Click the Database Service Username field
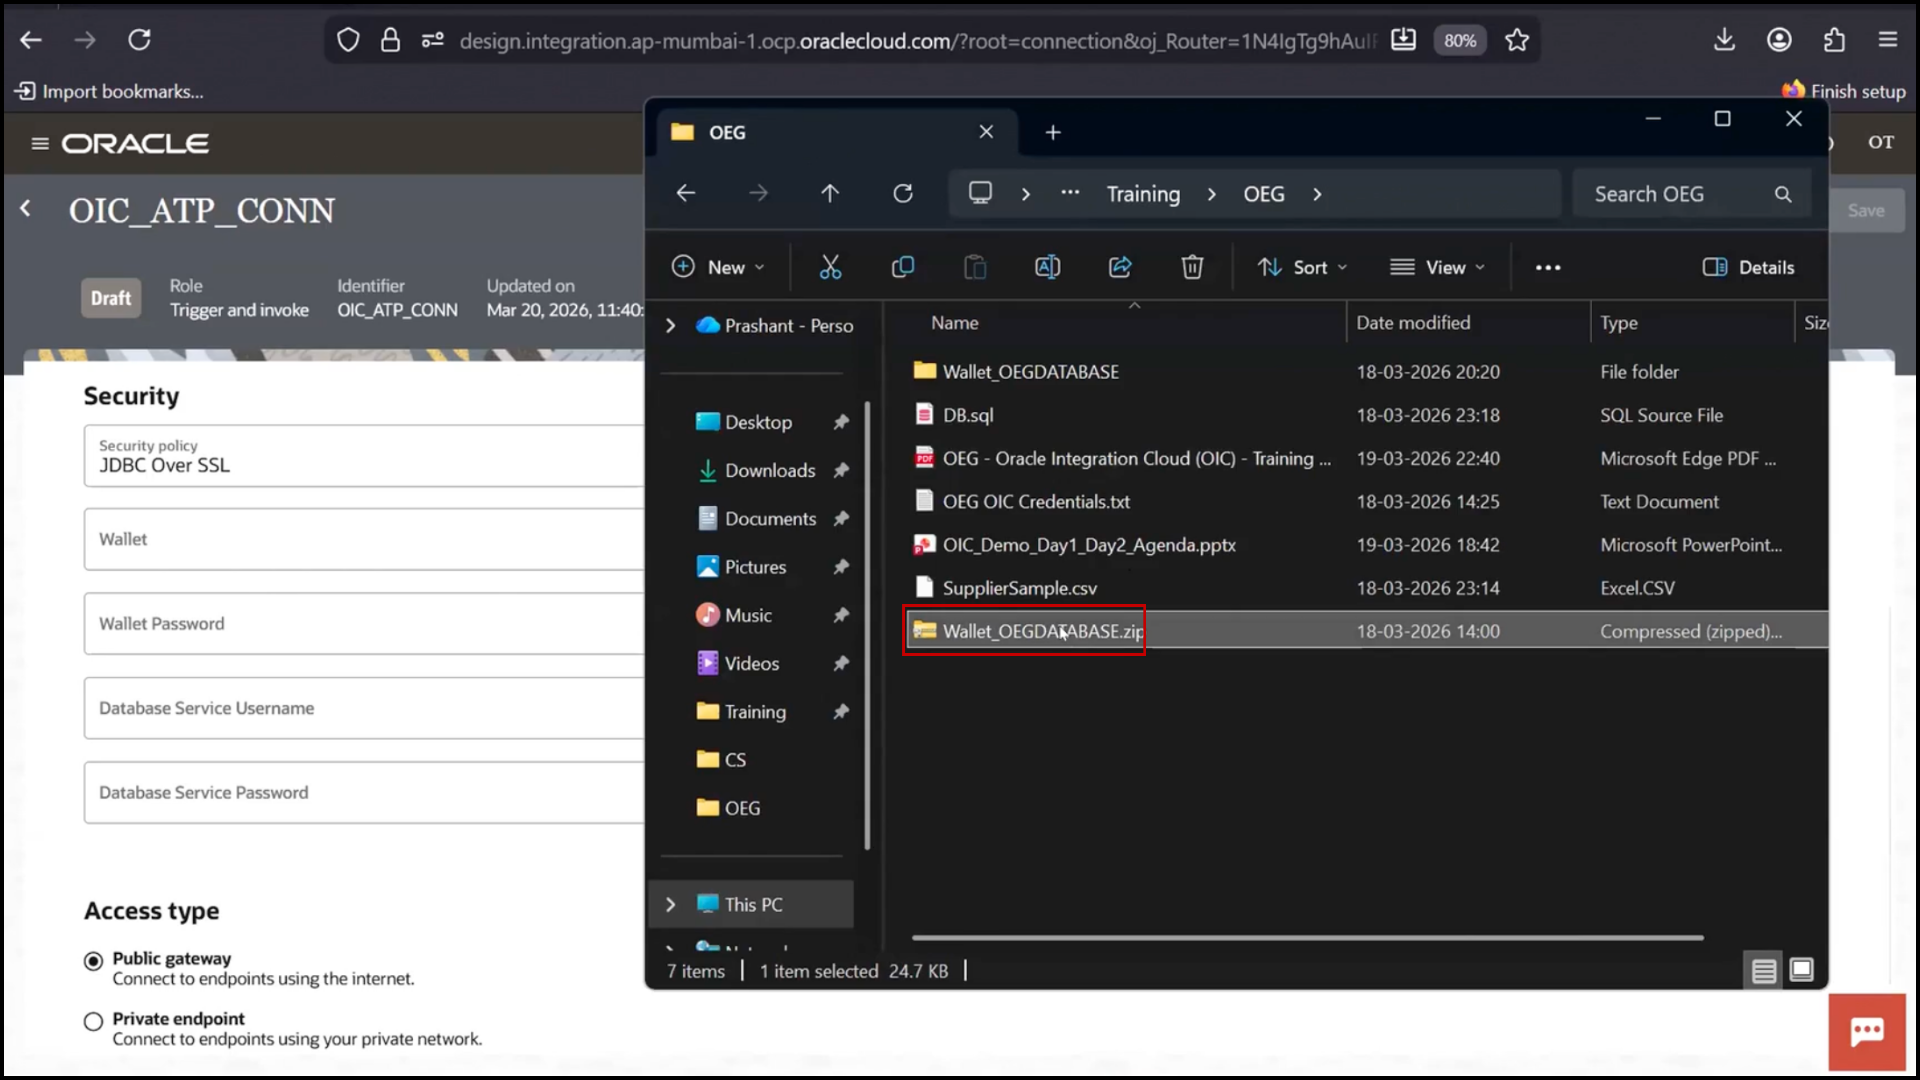 [364, 708]
